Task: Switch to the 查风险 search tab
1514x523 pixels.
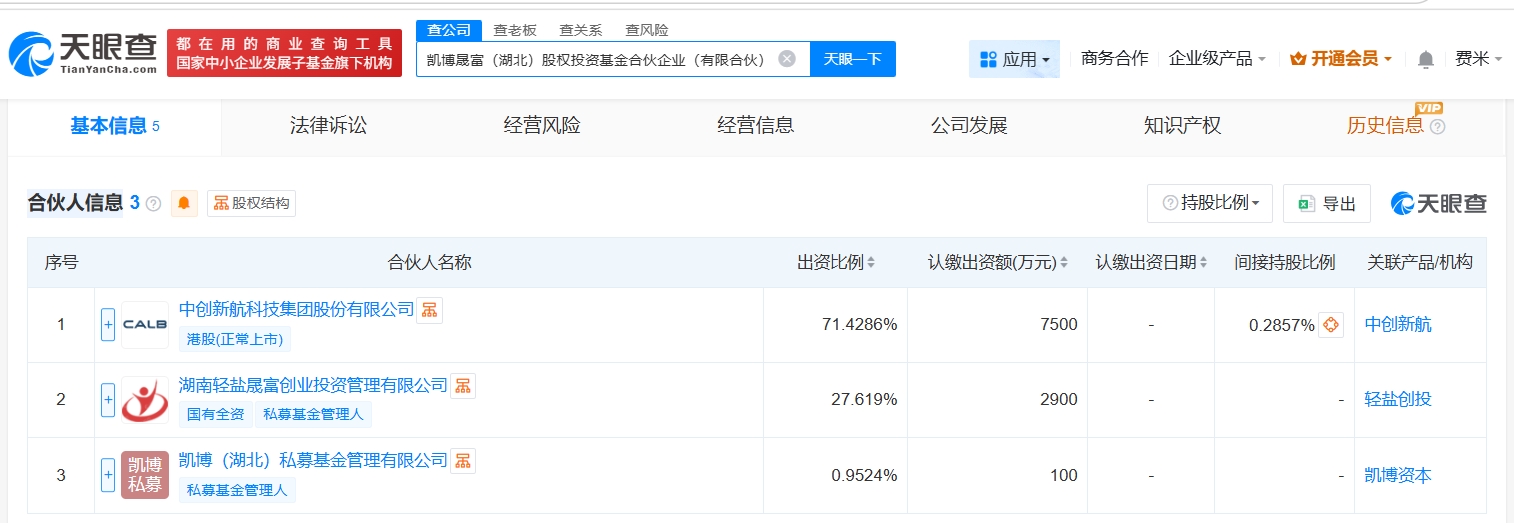Action: (647, 30)
